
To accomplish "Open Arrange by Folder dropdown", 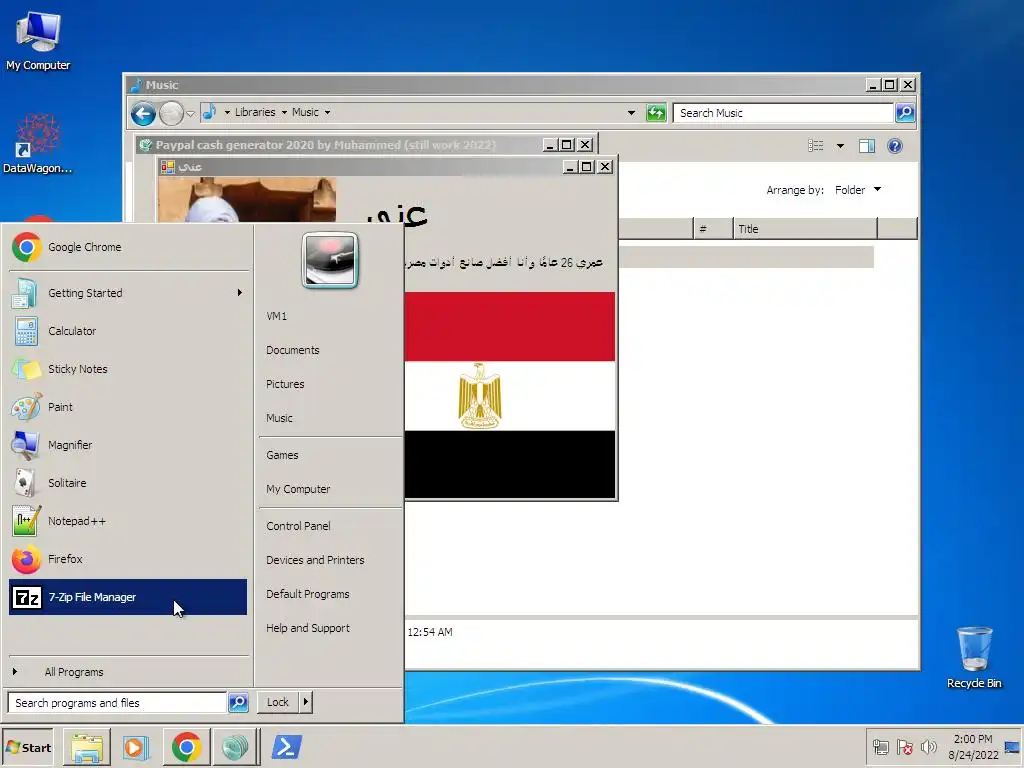I will coord(858,190).
